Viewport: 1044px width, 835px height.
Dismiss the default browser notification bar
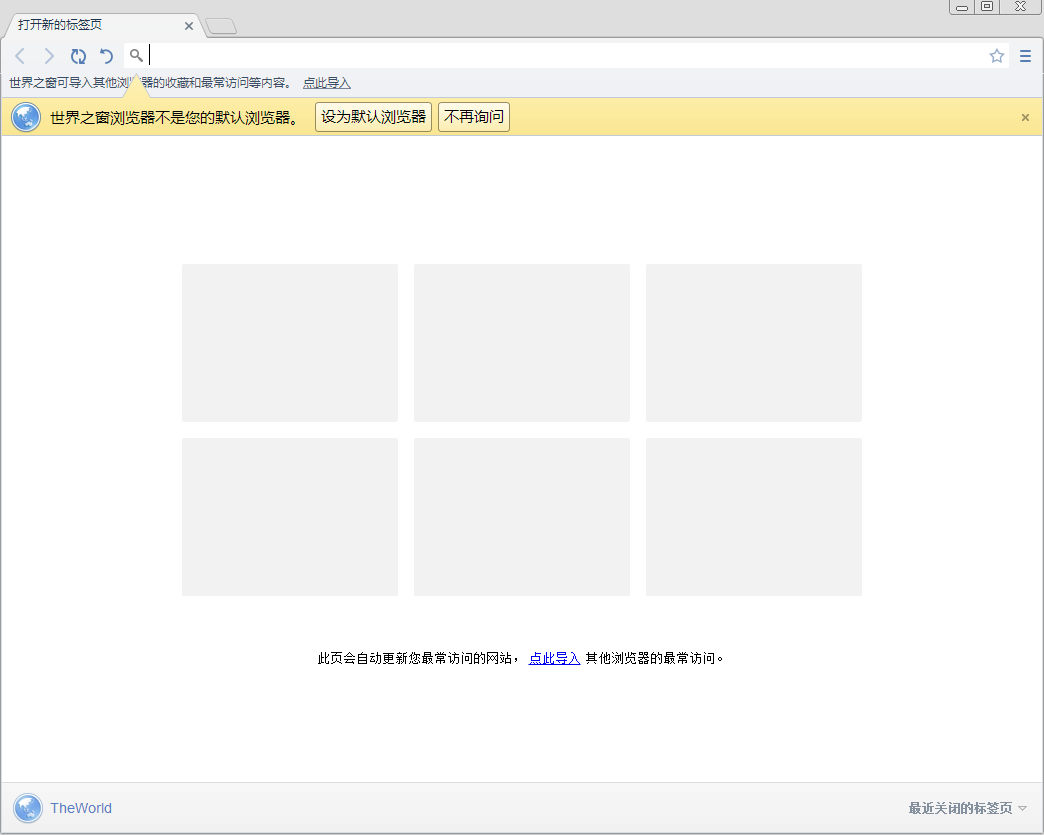pyautogui.click(x=1024, y=117)
